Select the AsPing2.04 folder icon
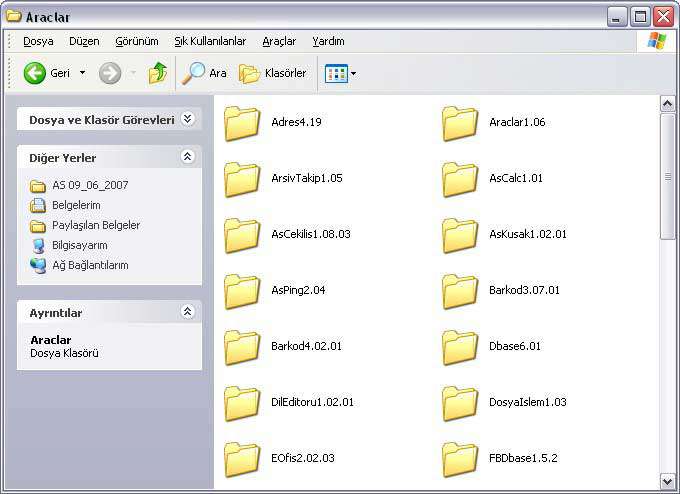Screen dimensions: 680x494 click(242, 291)
